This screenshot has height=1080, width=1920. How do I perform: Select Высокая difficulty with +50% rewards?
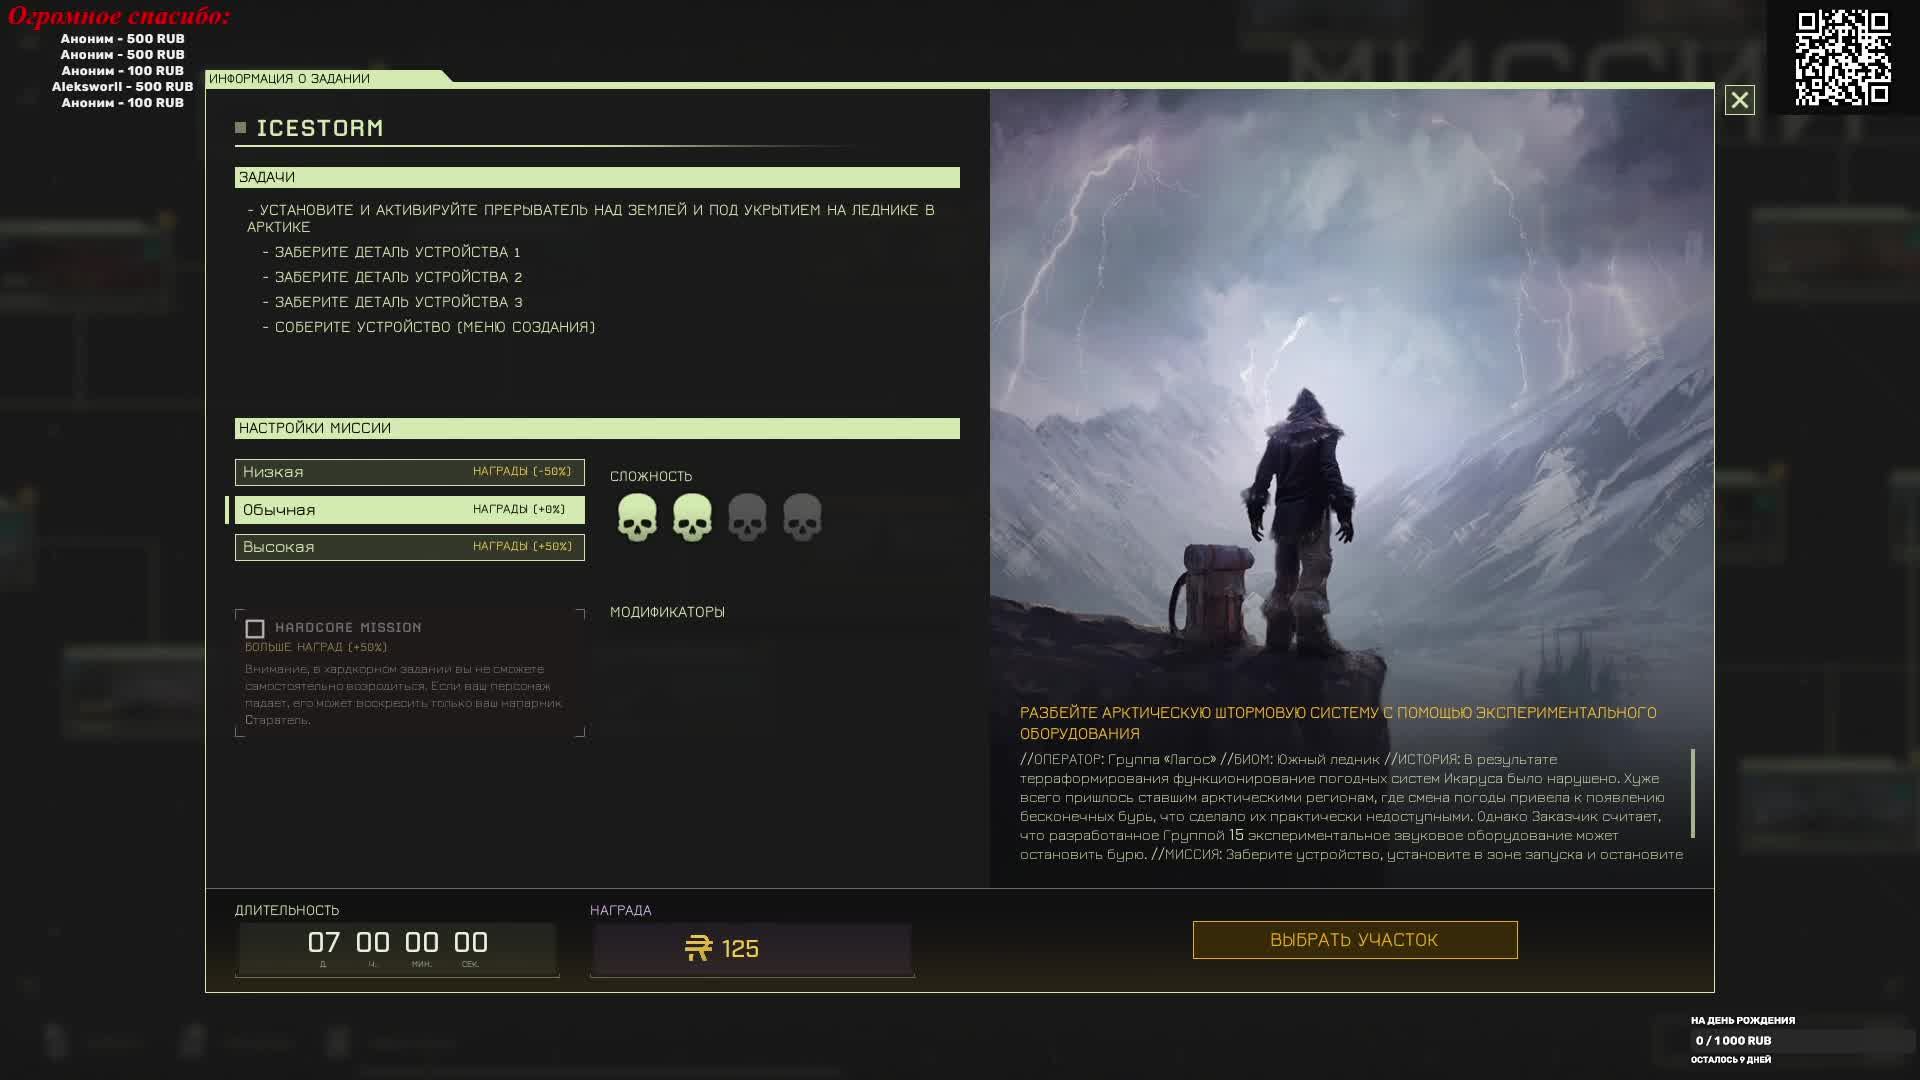[409, 547]
